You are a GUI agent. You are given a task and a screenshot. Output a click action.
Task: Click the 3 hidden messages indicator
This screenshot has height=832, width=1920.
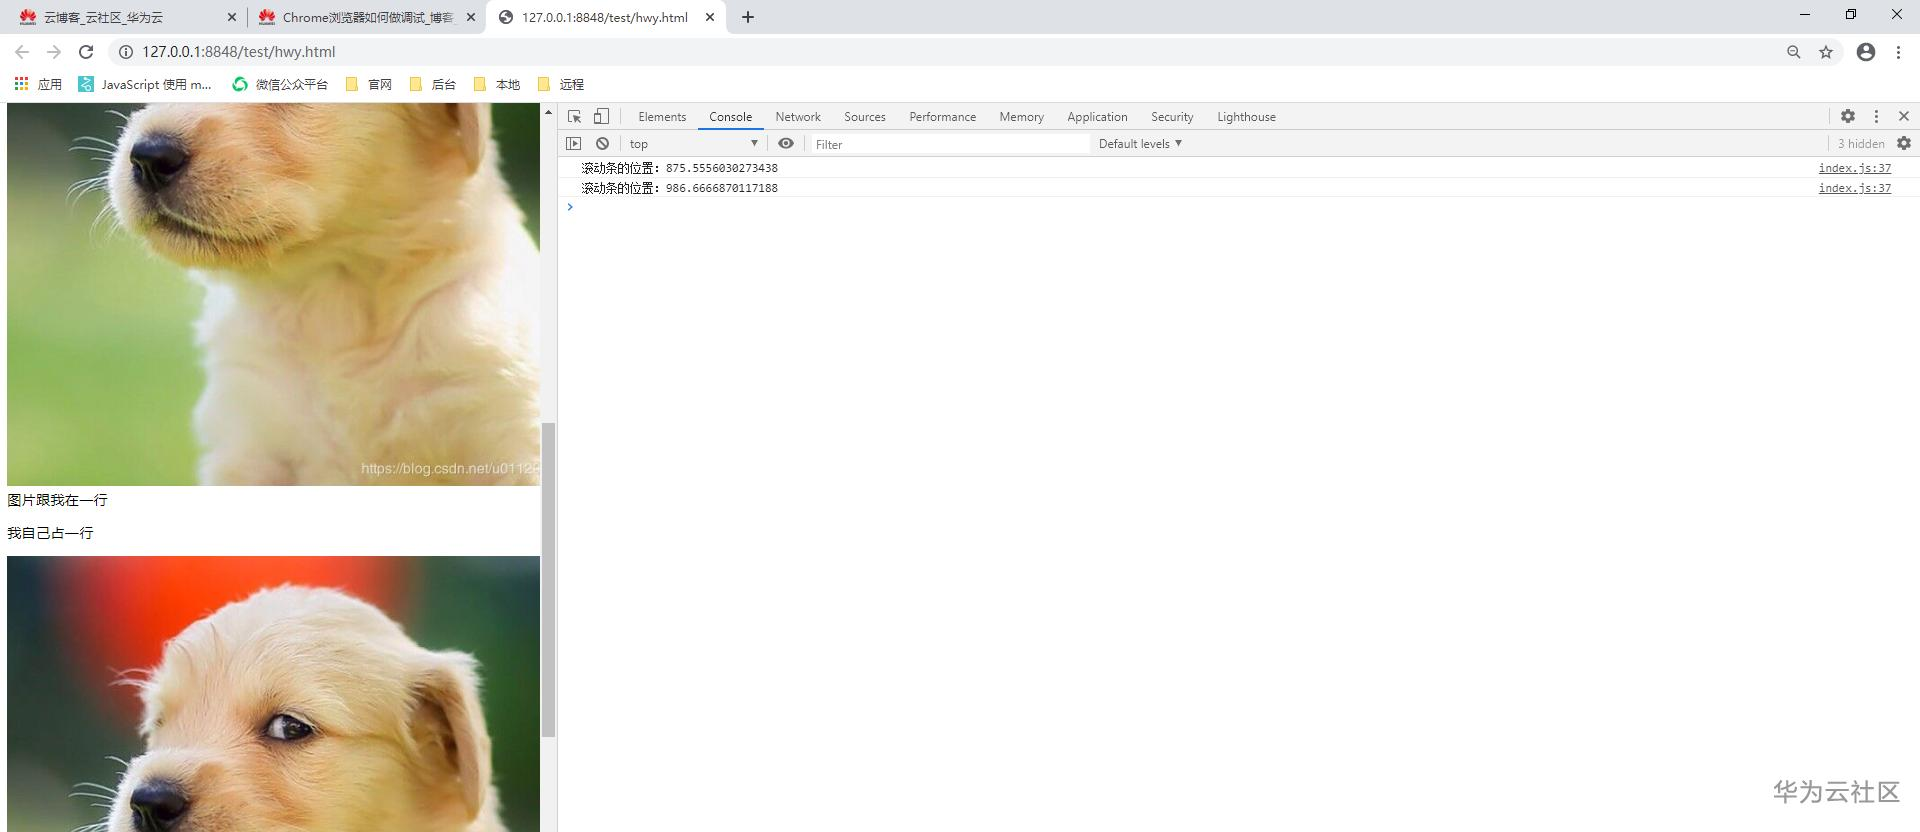(x=1861, y=144)
